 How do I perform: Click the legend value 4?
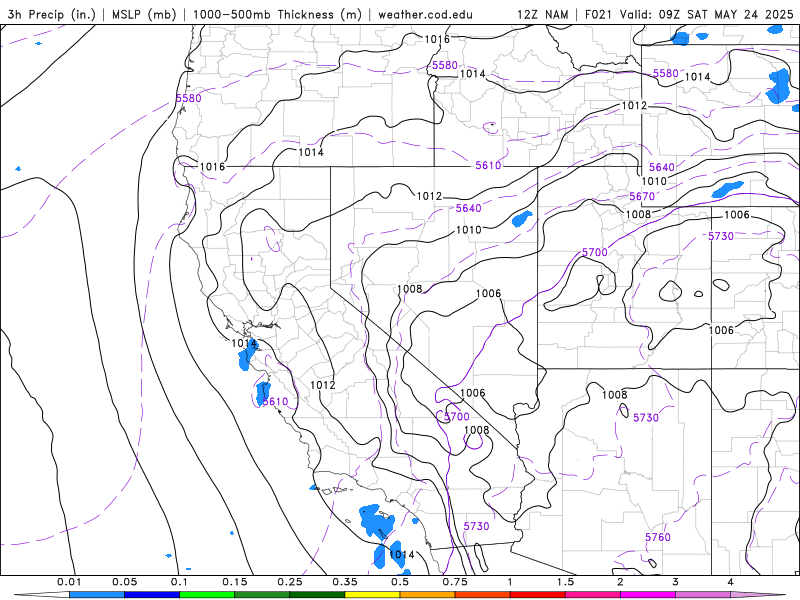pyautogui.click(x=730, y=582)
